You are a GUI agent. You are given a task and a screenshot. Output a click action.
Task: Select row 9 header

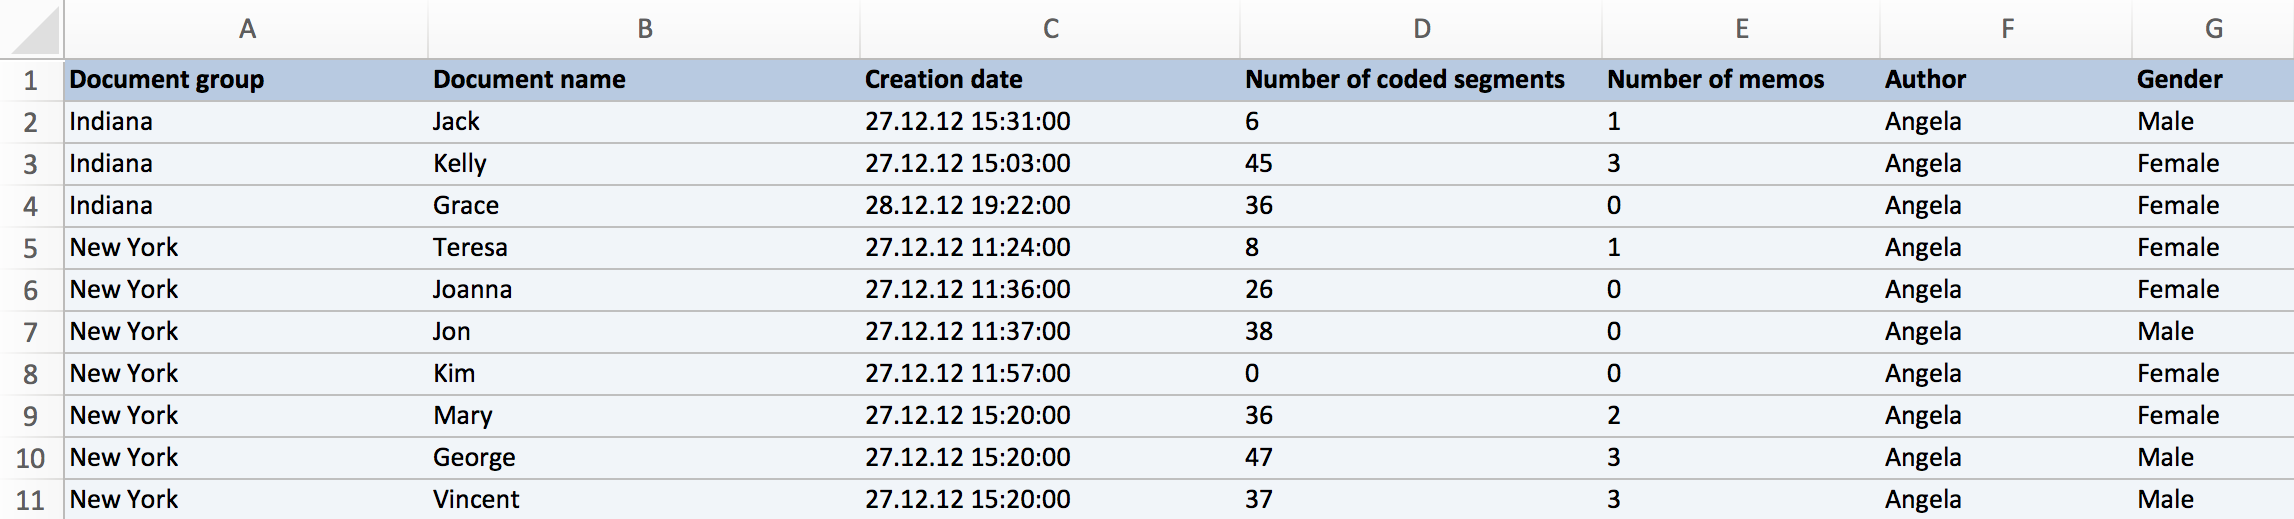pyautogui.click(x=31, y=416)
